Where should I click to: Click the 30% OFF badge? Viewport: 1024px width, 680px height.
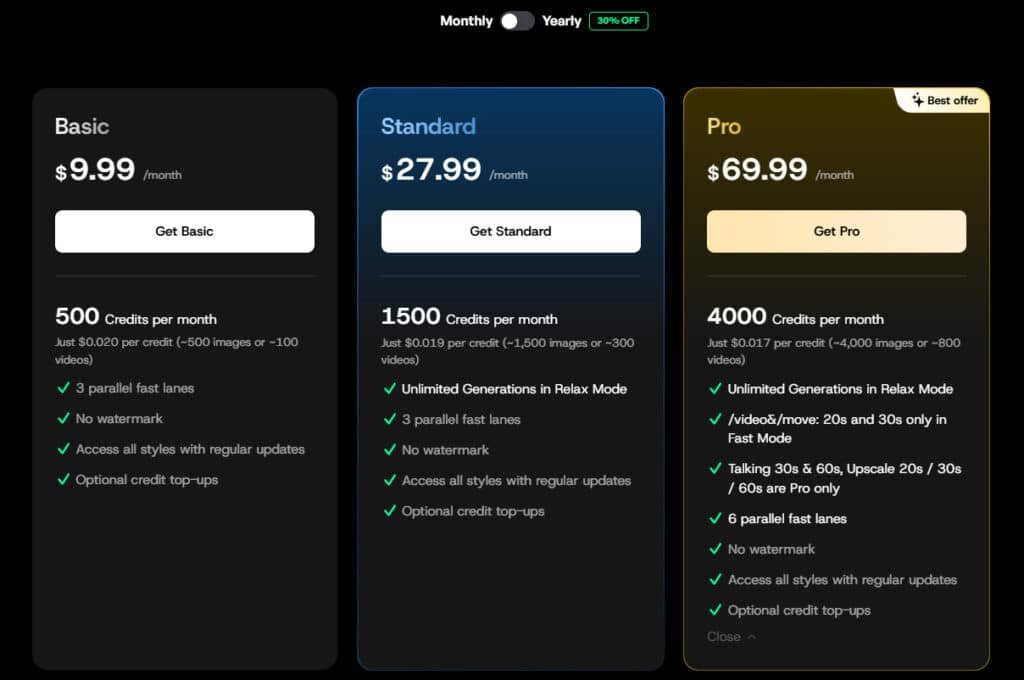618,21
